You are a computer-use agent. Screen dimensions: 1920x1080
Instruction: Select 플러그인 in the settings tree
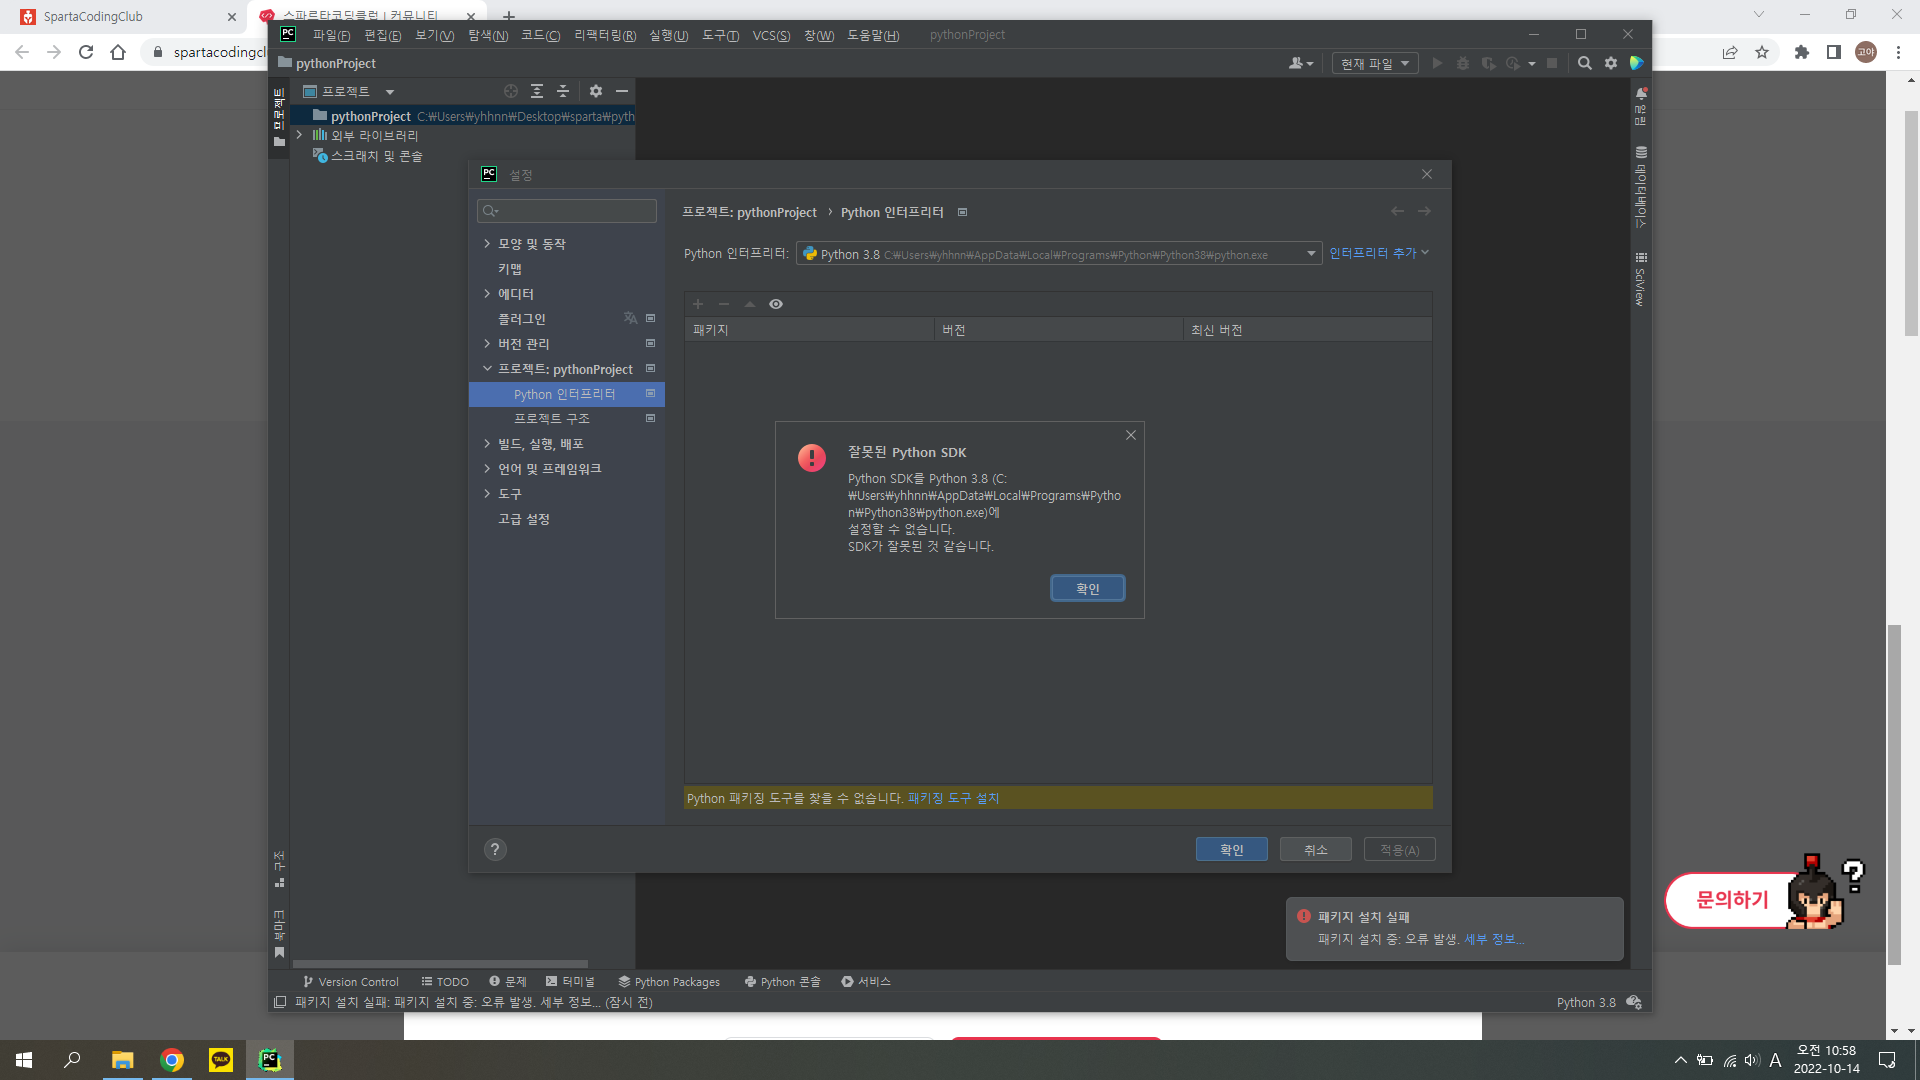click(522, 319)
